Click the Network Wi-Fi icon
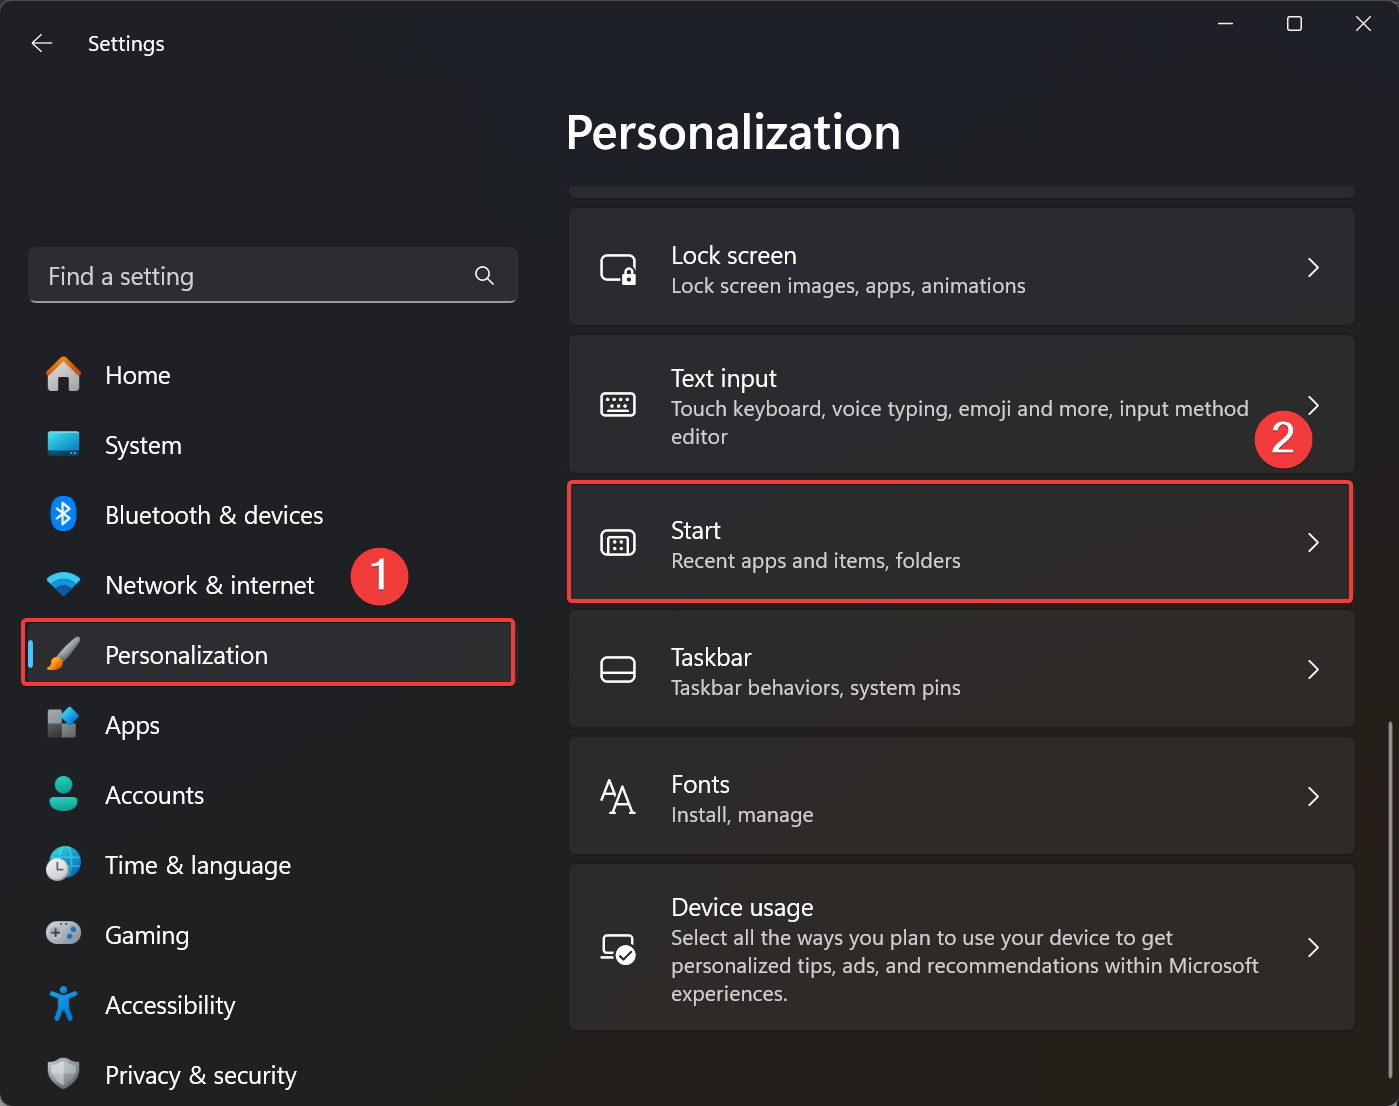Image resolution: width=1399 pixels, height=1106 pixels. (63, 584)
